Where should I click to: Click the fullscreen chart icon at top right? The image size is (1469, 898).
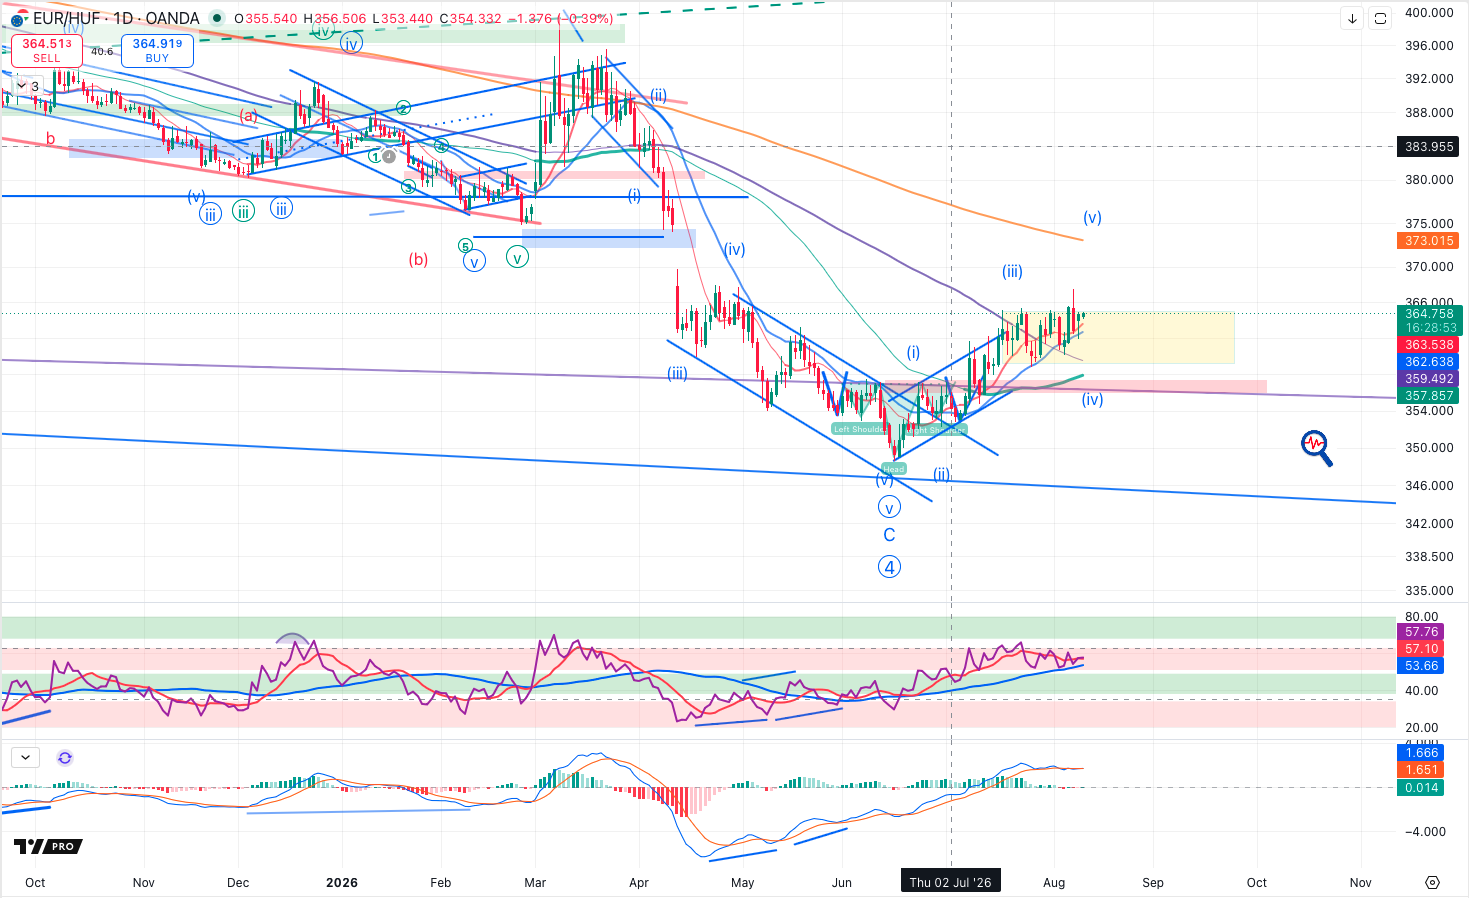1380,18
